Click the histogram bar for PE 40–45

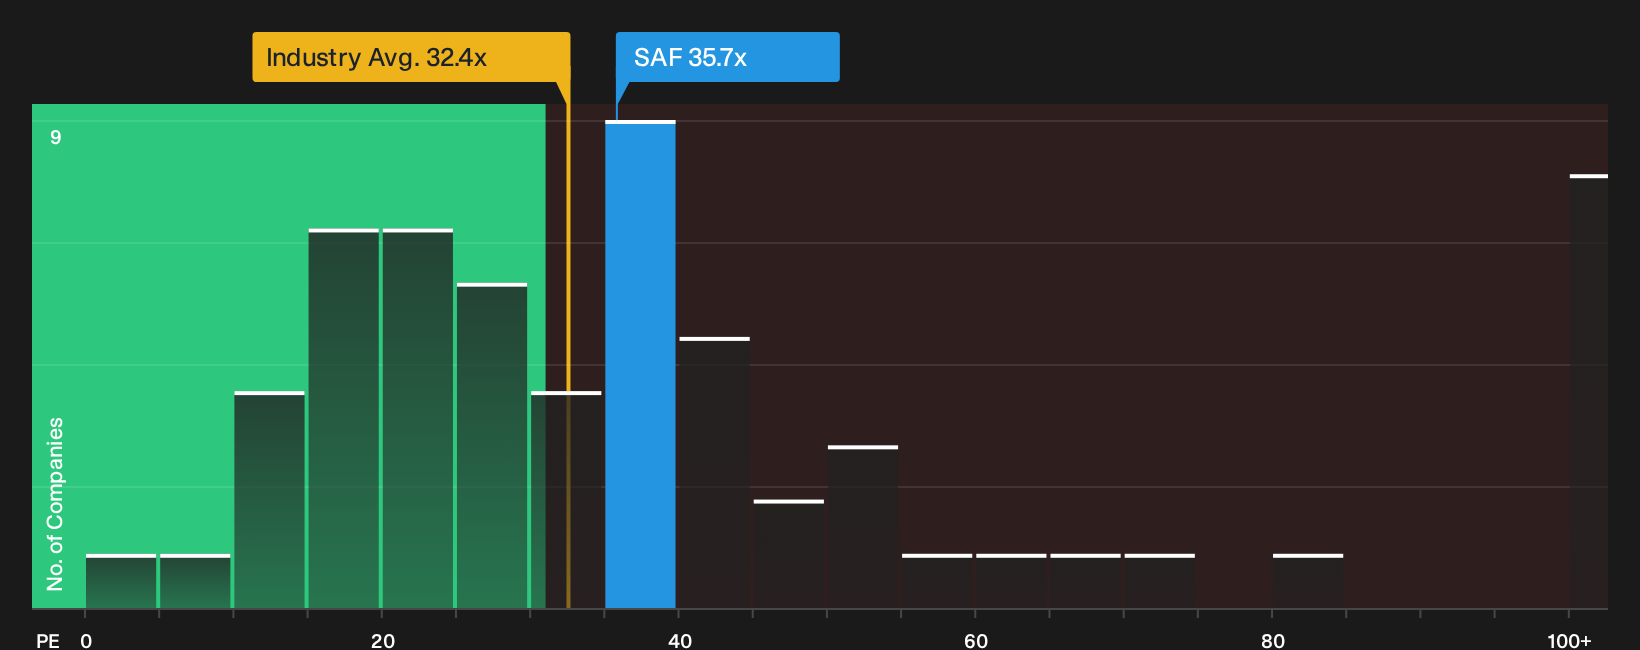[x=714, y=472]
